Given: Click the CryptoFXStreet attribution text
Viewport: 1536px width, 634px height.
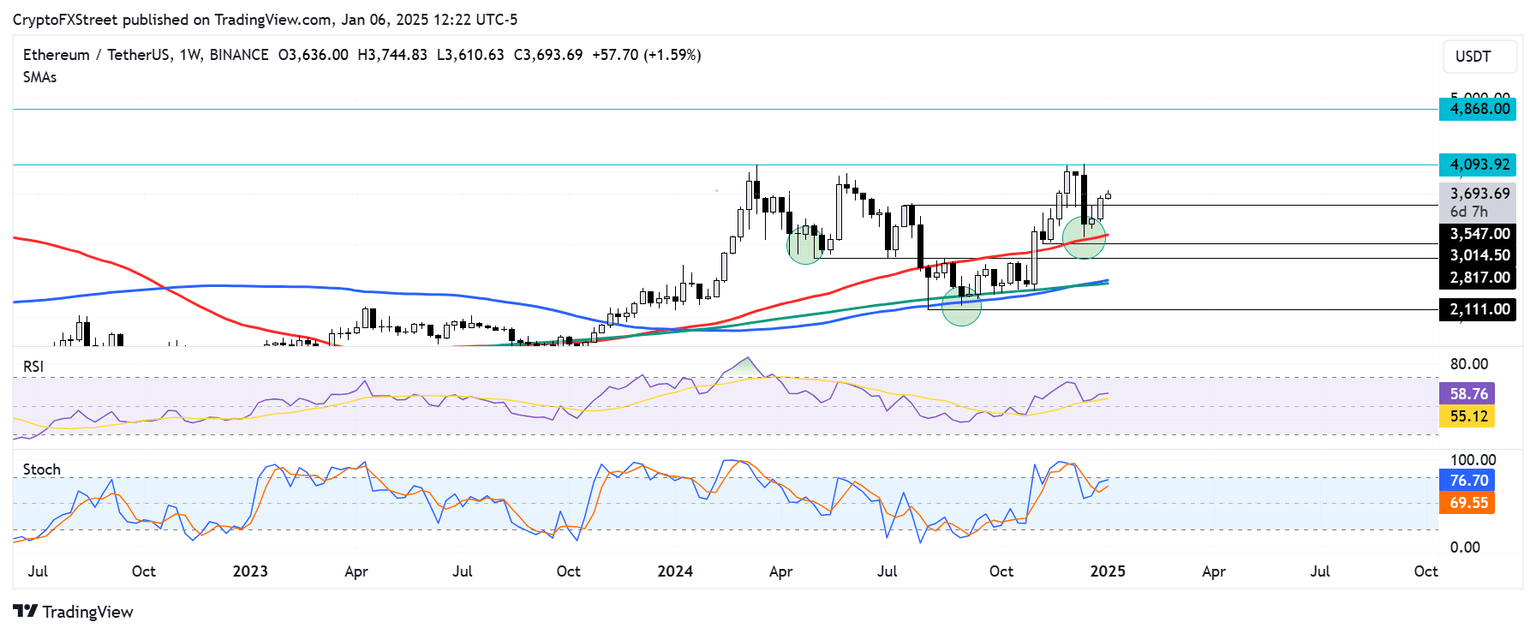Looking at the screenshot, I should (66, 18).
